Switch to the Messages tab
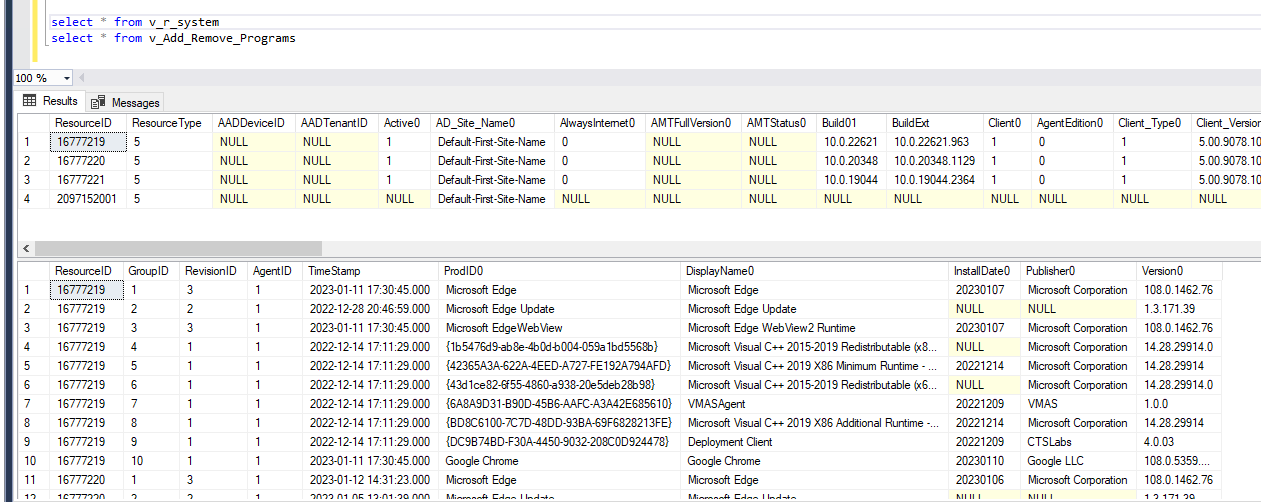1261x502 pixels. click(125, 102)
